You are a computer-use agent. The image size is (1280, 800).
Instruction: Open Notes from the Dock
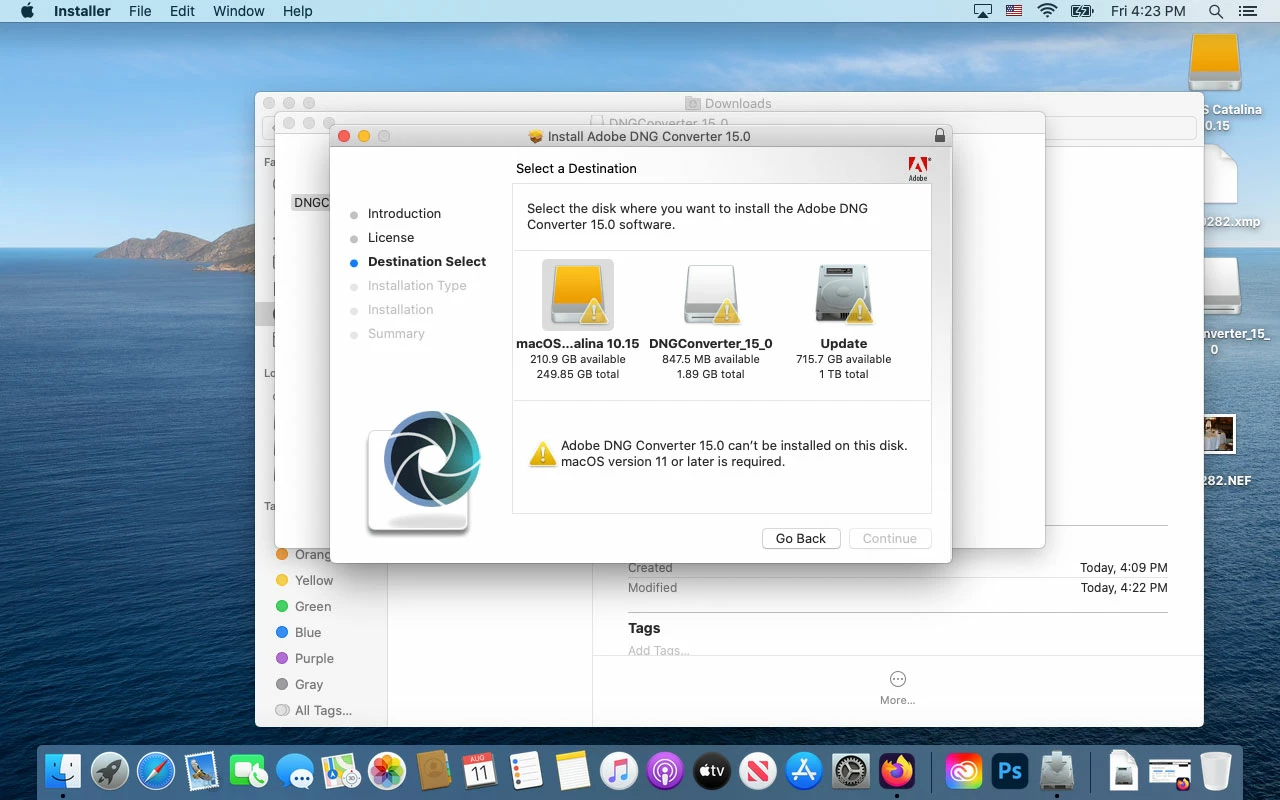pos(573,771)
